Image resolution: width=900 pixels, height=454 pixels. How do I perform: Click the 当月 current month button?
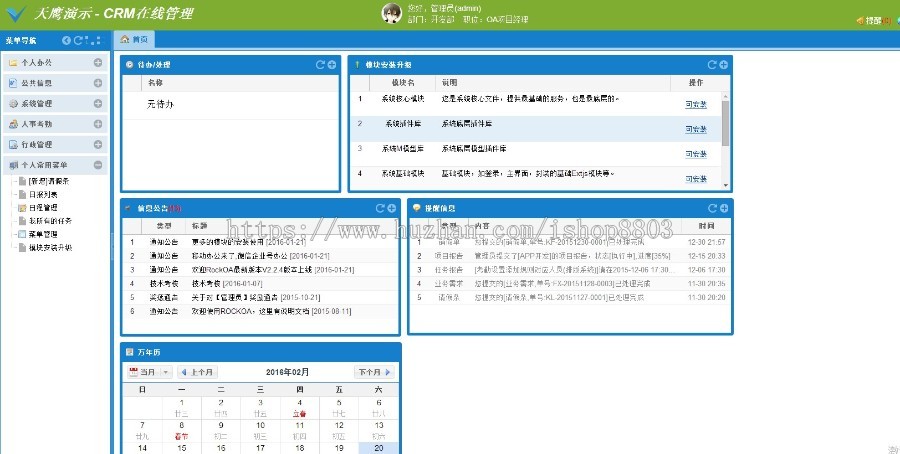click(x=143, y=372)
